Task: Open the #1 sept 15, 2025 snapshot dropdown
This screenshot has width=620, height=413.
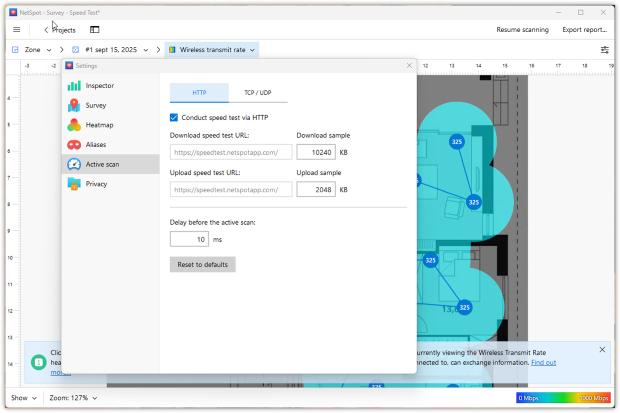Action: pos(117,49)
